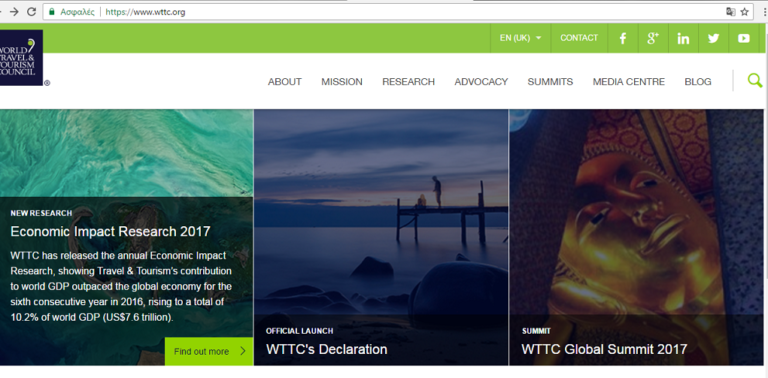Open the ADVOCACY menu

pos(481,82)
